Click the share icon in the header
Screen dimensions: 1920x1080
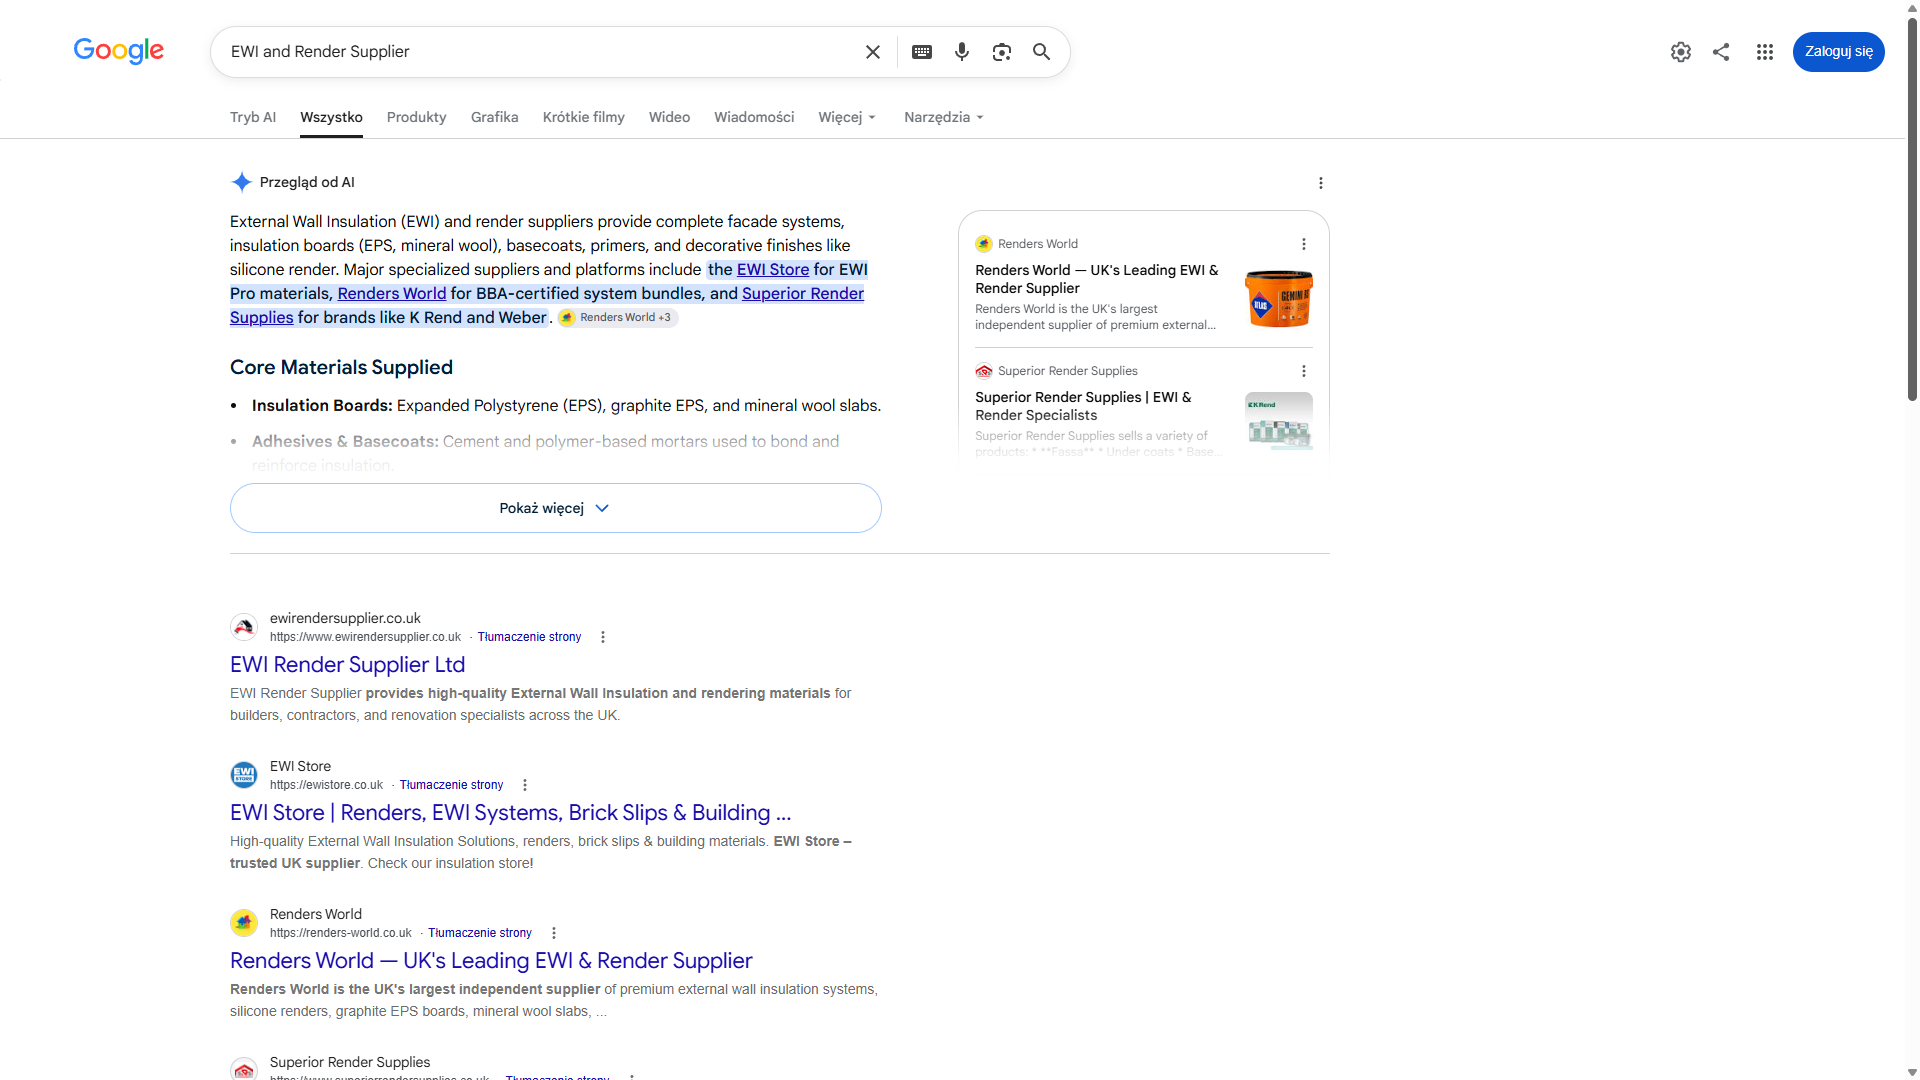pyautogui.click(x=1721, y=52)
